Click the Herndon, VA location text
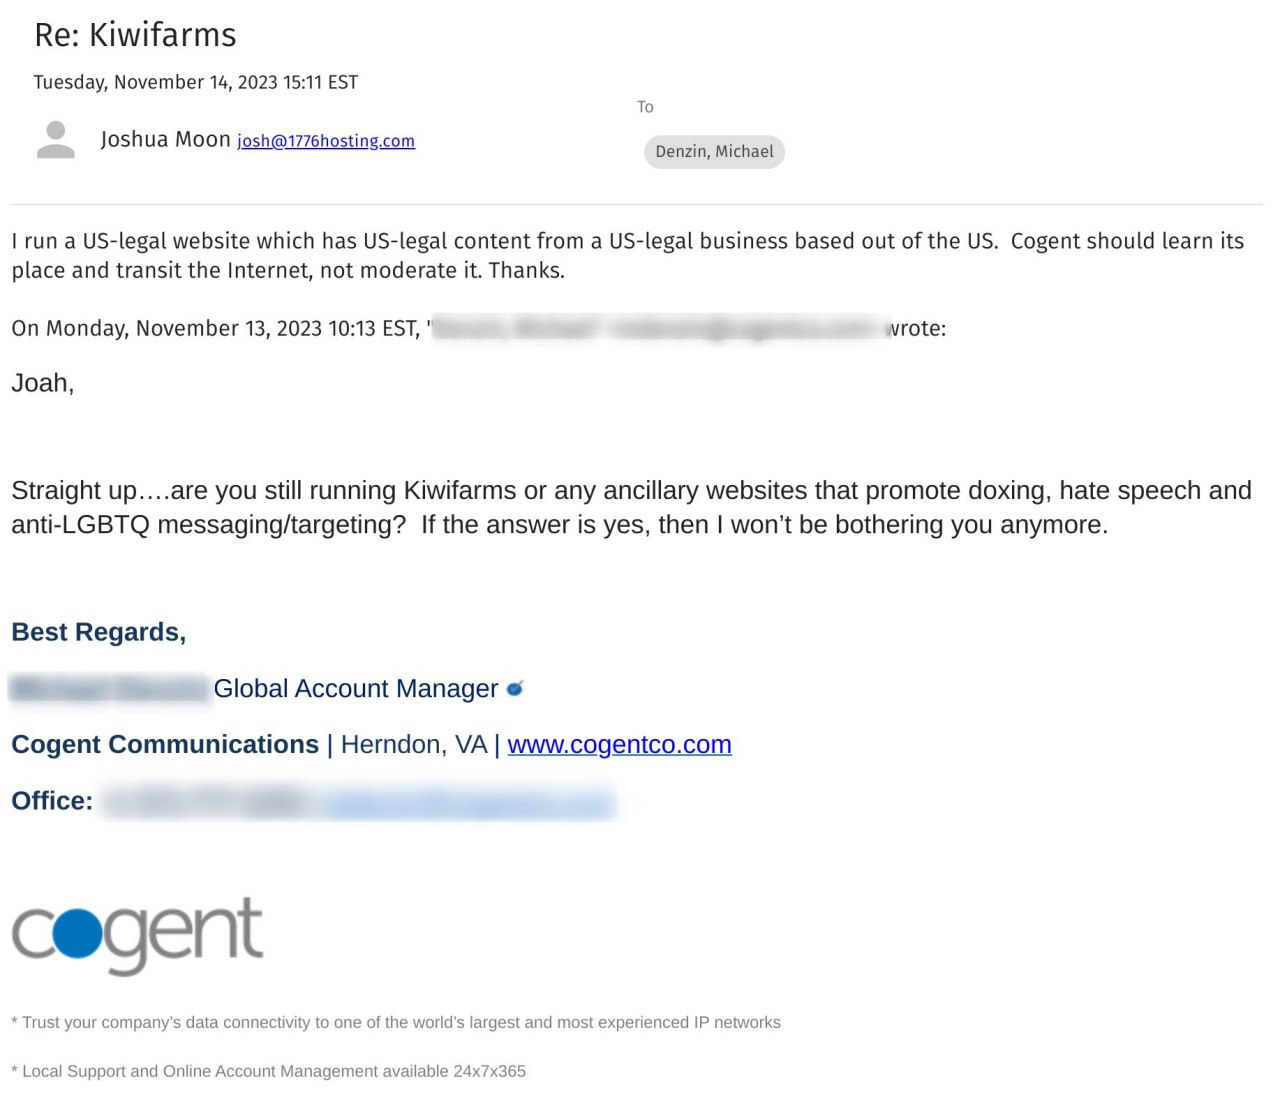Image resolution: width=1280 pixels, height=1097 pixels. pos(414,745)
